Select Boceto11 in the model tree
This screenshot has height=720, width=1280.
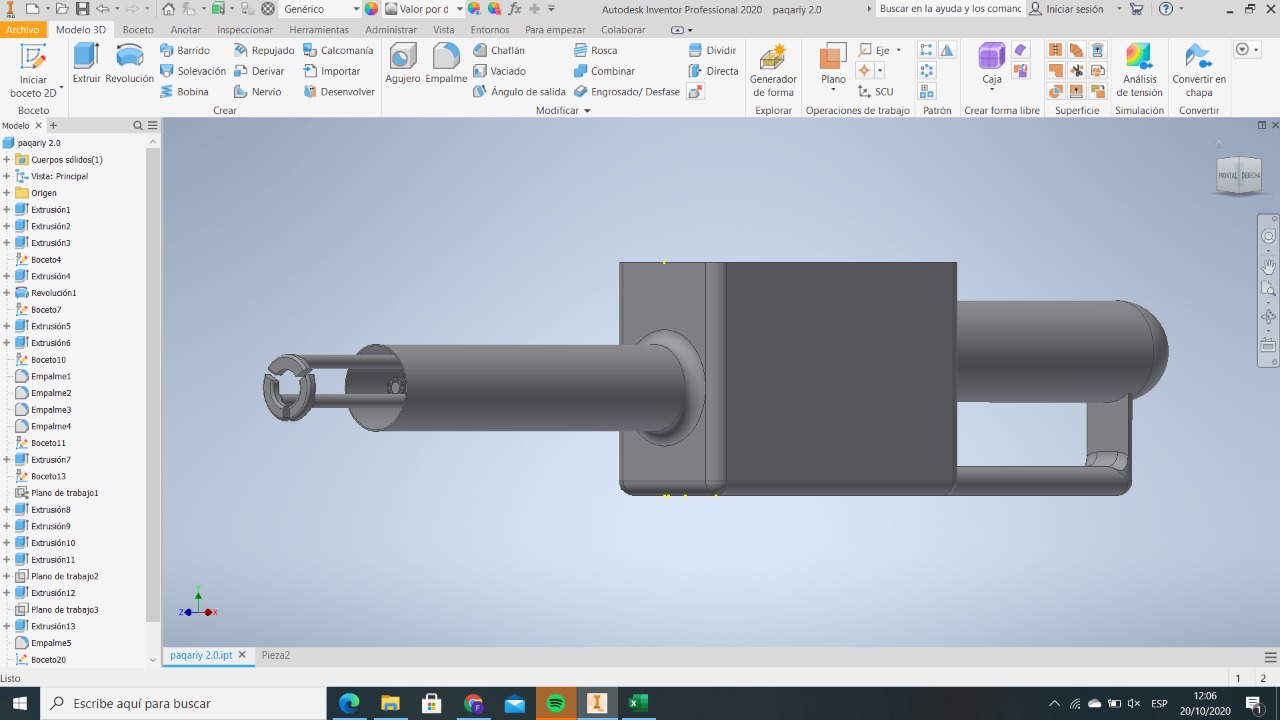tap(40, 443)
